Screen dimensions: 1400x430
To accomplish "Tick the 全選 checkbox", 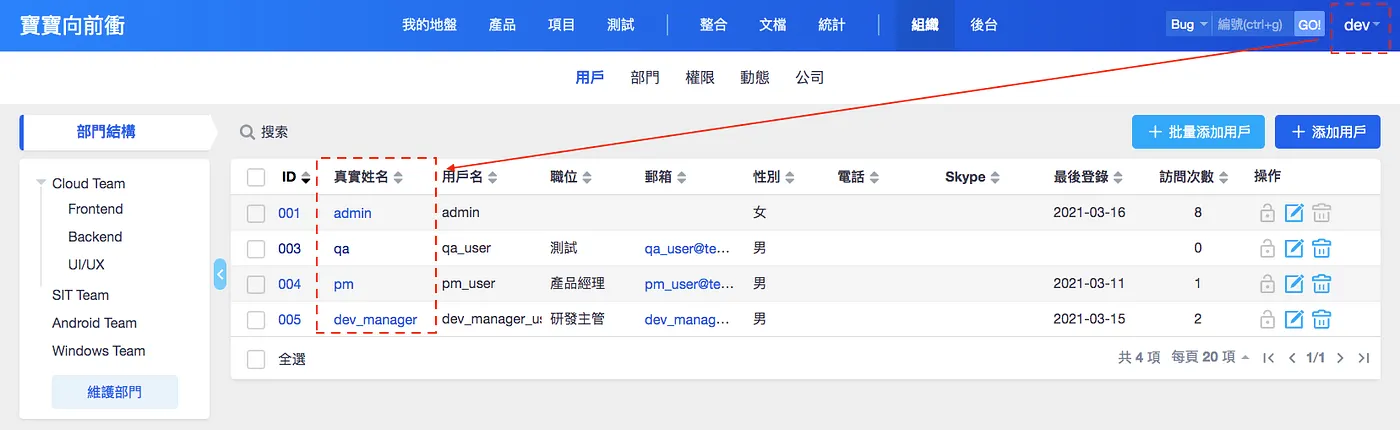I will pyautogui.click(x=256, y=359).
